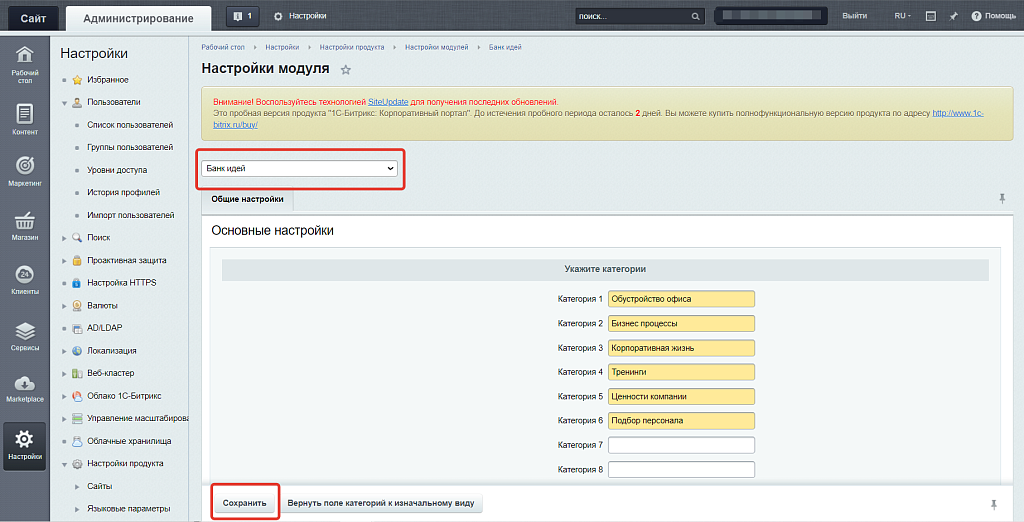Open the Клиенты sidebar section
This screenshot has width=1024, height=522.
tap(25, 280)
